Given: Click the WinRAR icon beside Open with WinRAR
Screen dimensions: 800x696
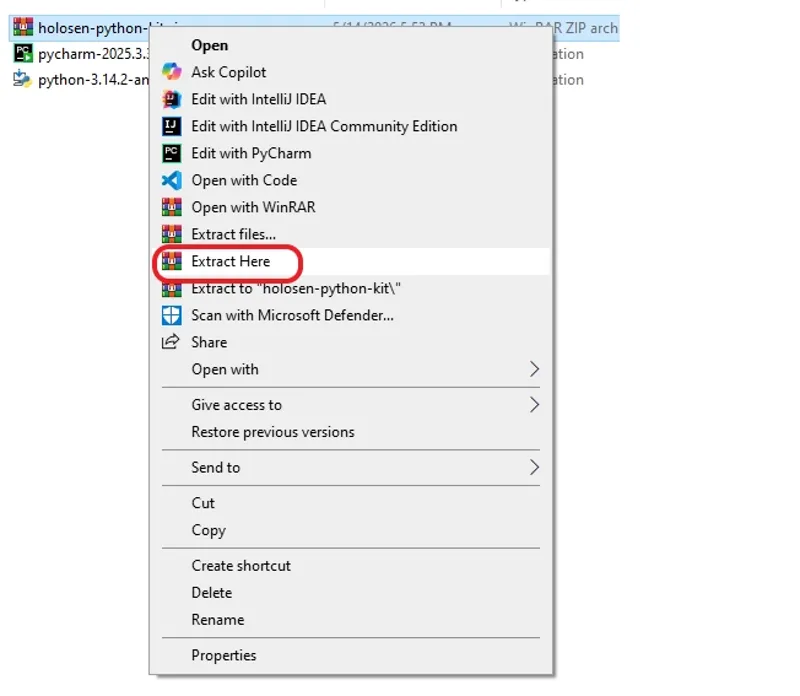Looking at the screenshot, I should click(171, 207).
